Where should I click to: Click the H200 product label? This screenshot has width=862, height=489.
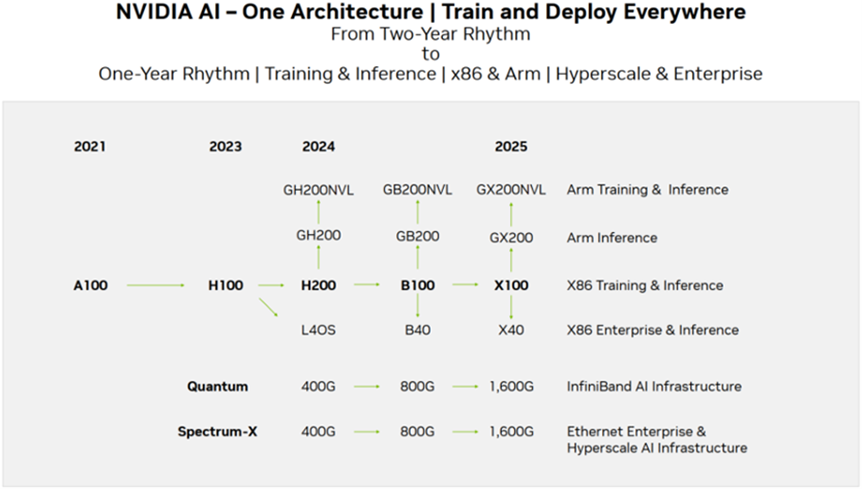pos(318,285)
